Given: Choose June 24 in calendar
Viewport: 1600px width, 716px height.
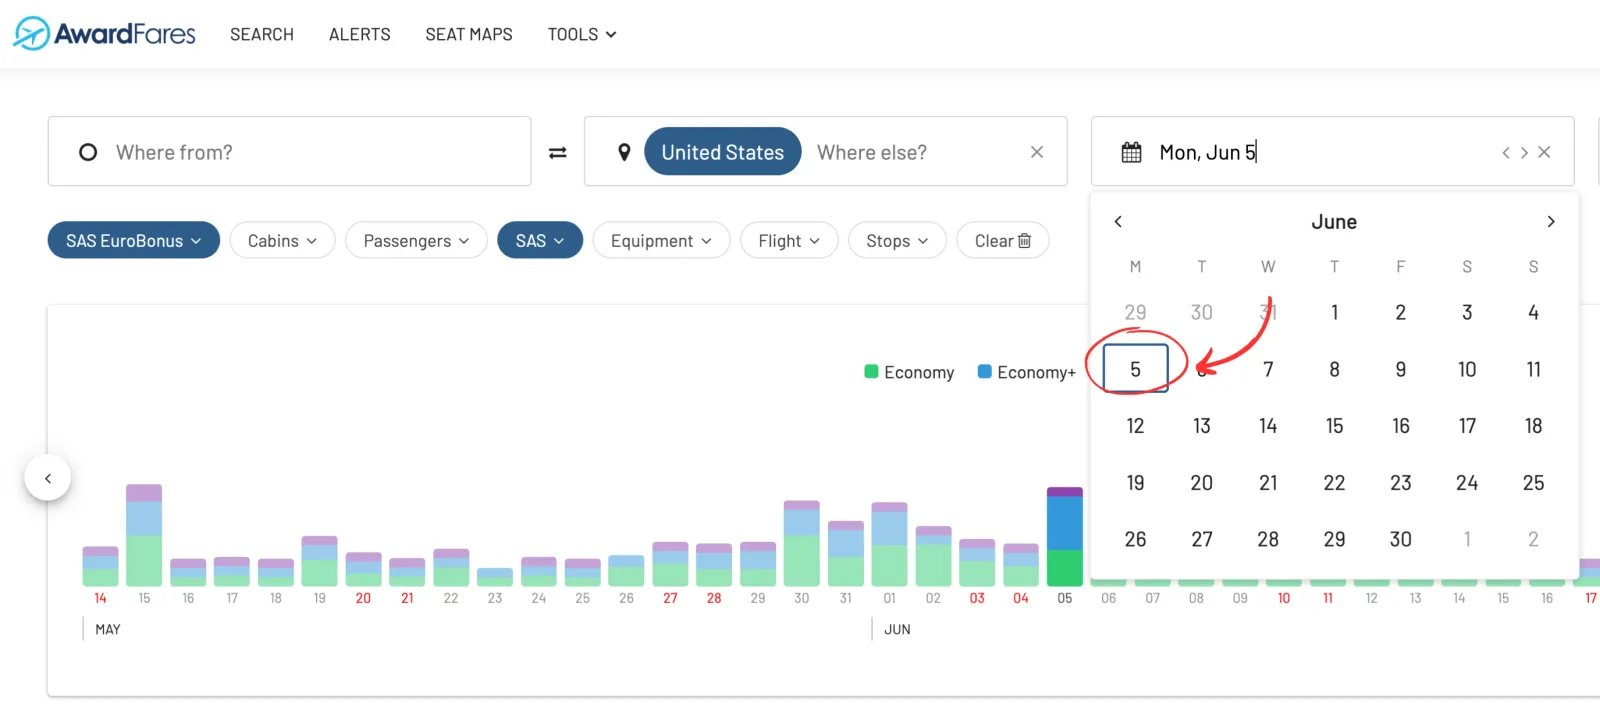Looking at the screenshot, I should click(x=1467, y=483).
